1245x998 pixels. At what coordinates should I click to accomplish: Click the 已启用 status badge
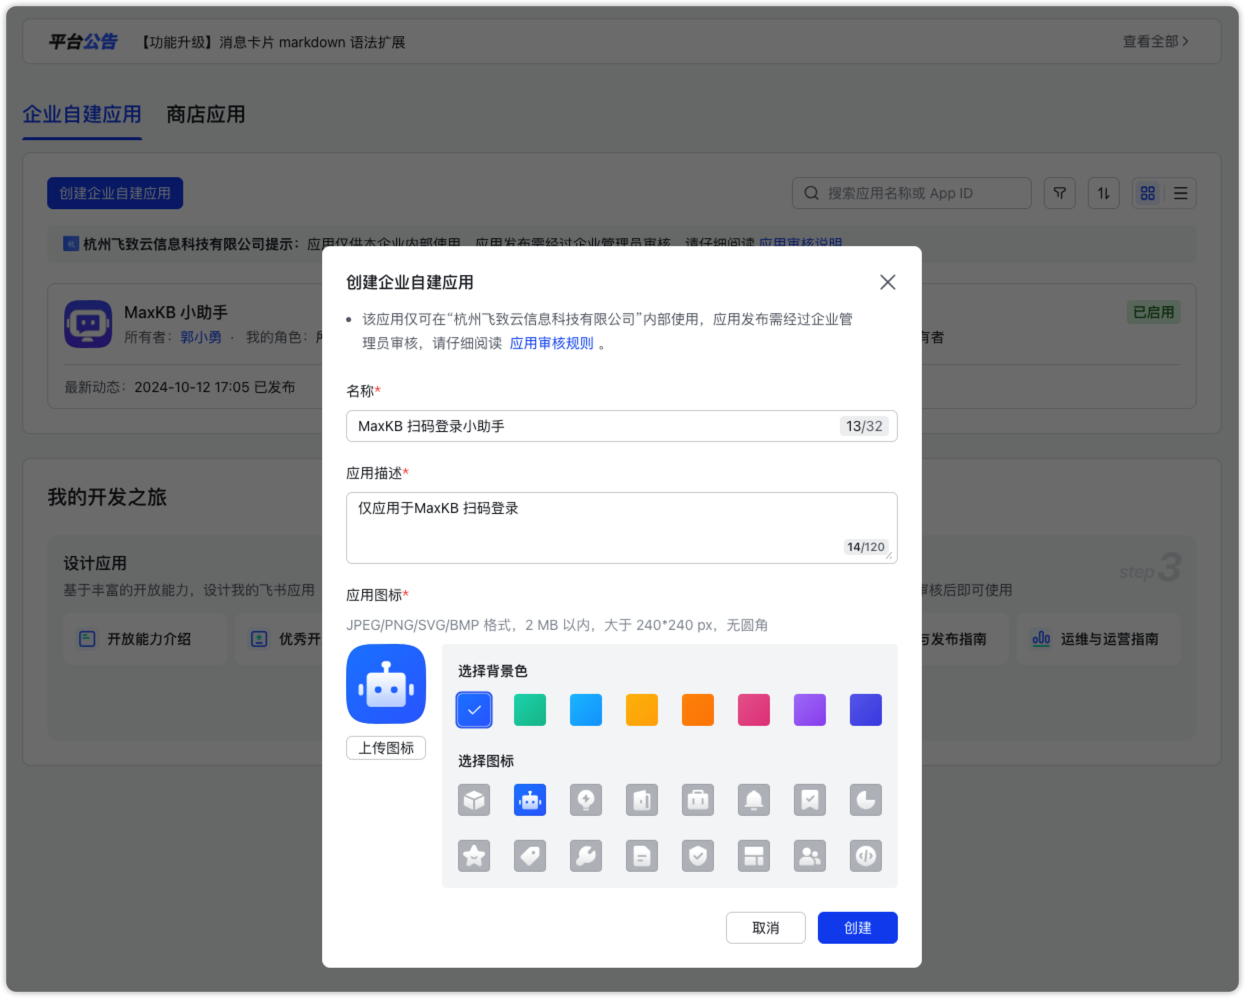coord(1153,312)
